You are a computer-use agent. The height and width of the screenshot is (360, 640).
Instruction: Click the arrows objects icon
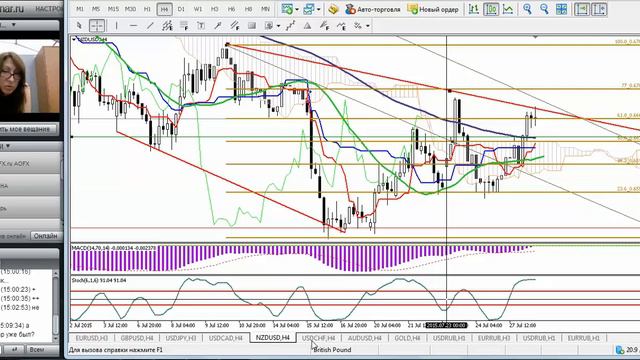click(269, 26)
